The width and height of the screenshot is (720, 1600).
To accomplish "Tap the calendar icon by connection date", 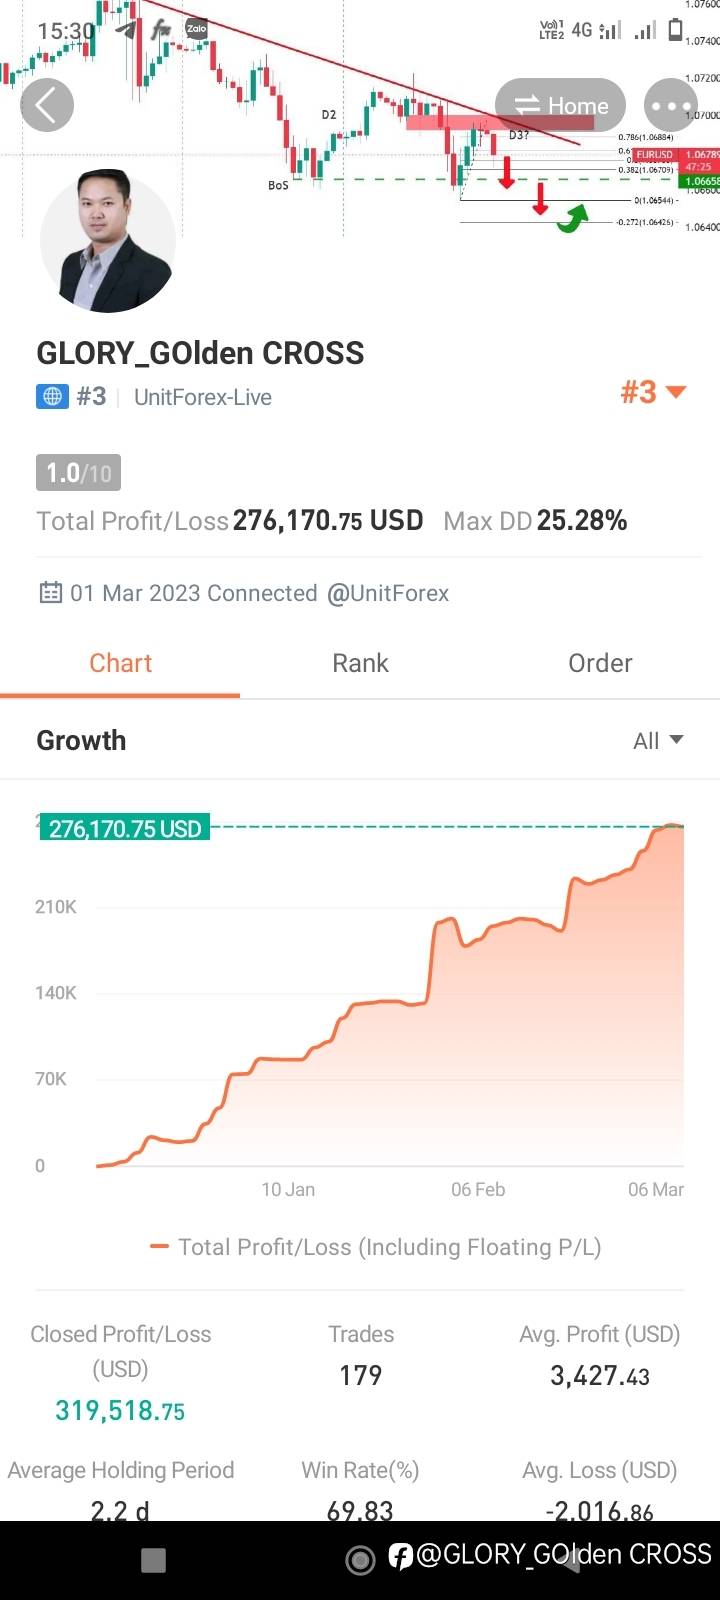I will tap(50, 593).
